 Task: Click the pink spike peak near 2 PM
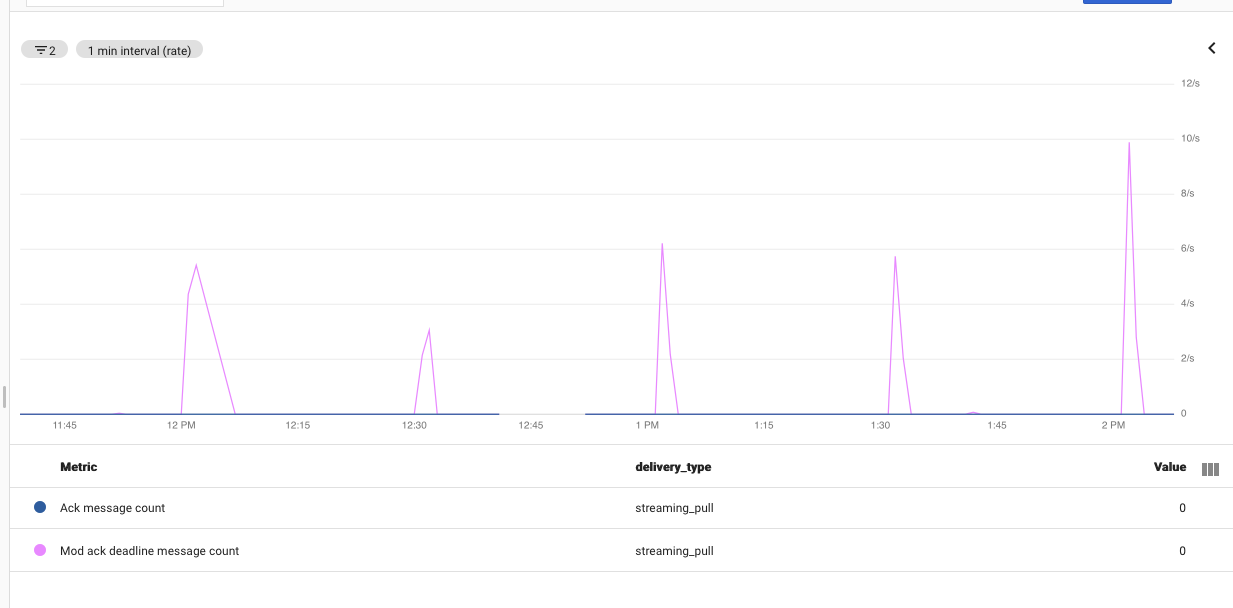(1129, 143)
